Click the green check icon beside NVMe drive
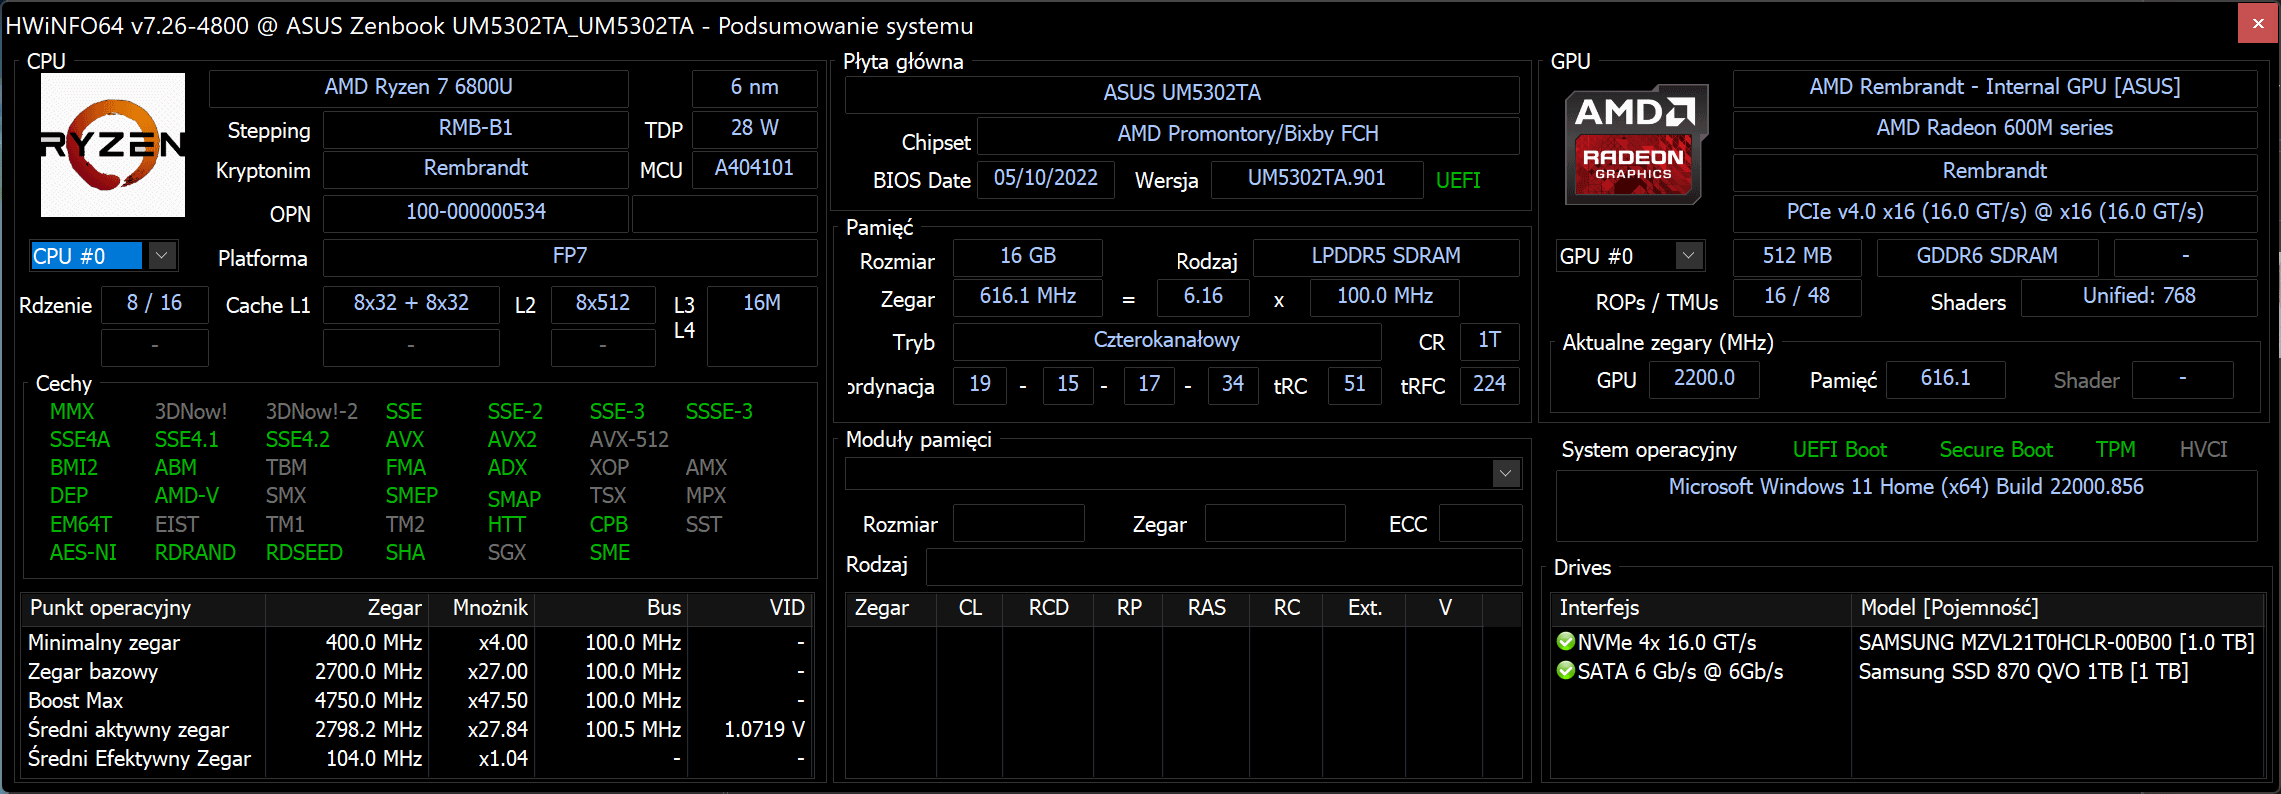Viewport: 2281px width, 794px height. 1566,641
